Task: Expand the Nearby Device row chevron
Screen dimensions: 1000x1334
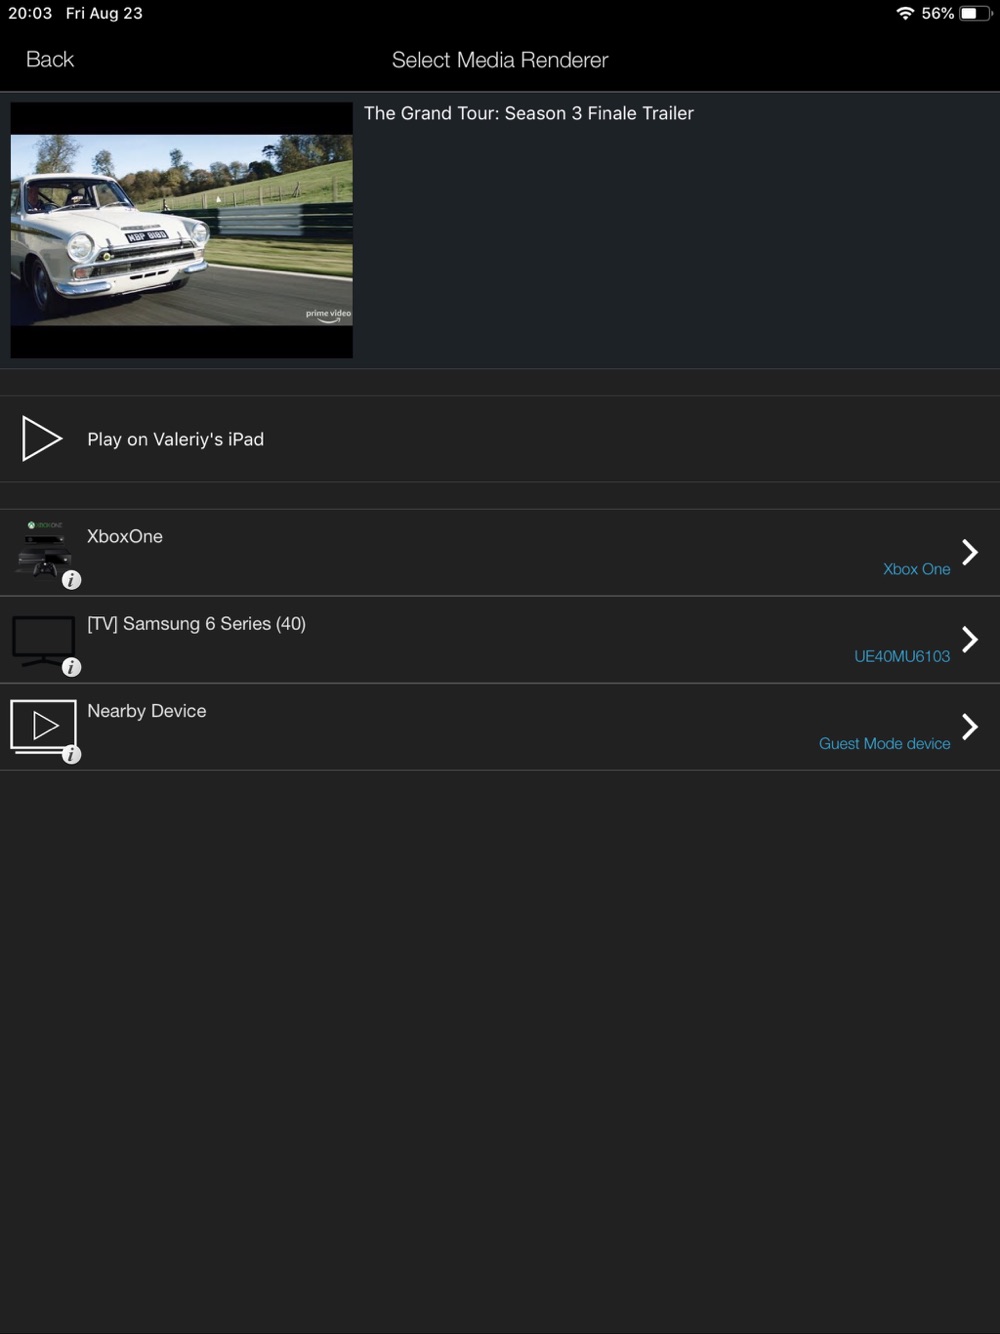Action: point(969,726)
